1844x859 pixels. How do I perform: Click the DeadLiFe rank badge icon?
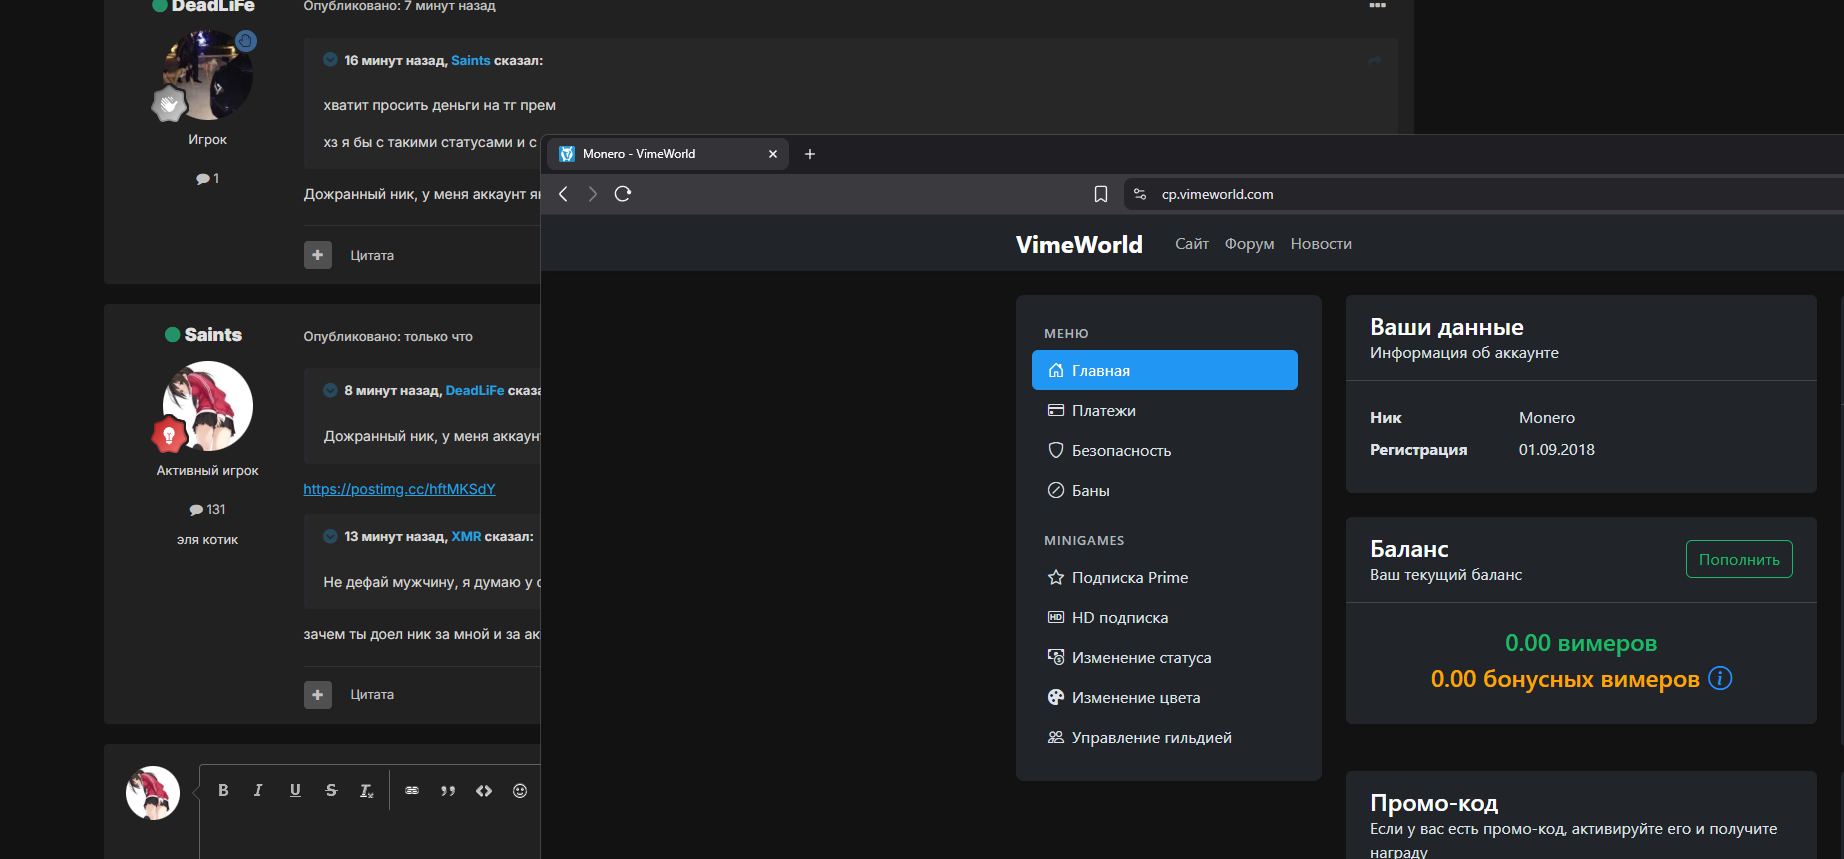click(169, 104)
